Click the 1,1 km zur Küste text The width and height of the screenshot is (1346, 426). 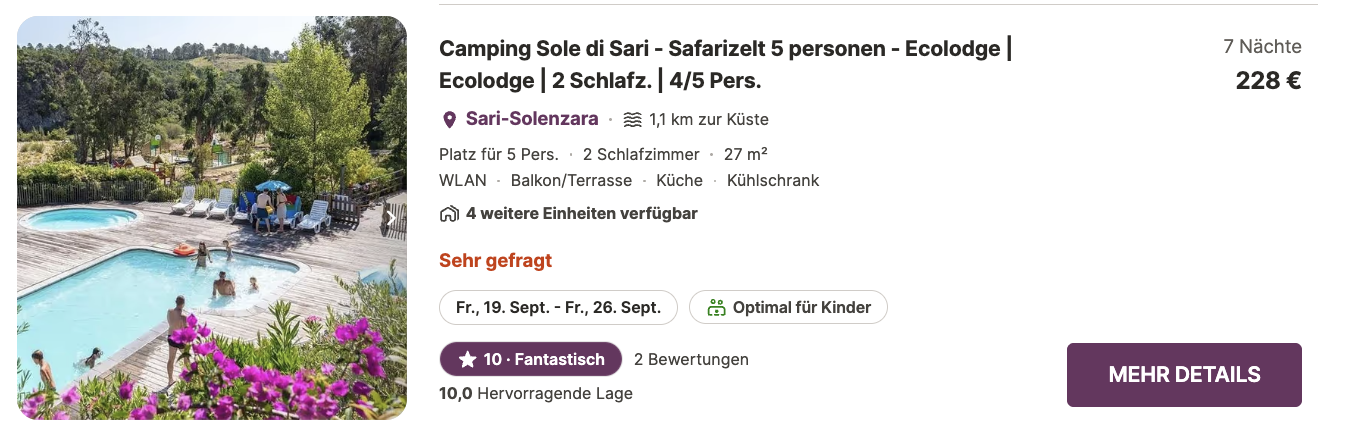(x=708, y=120)
